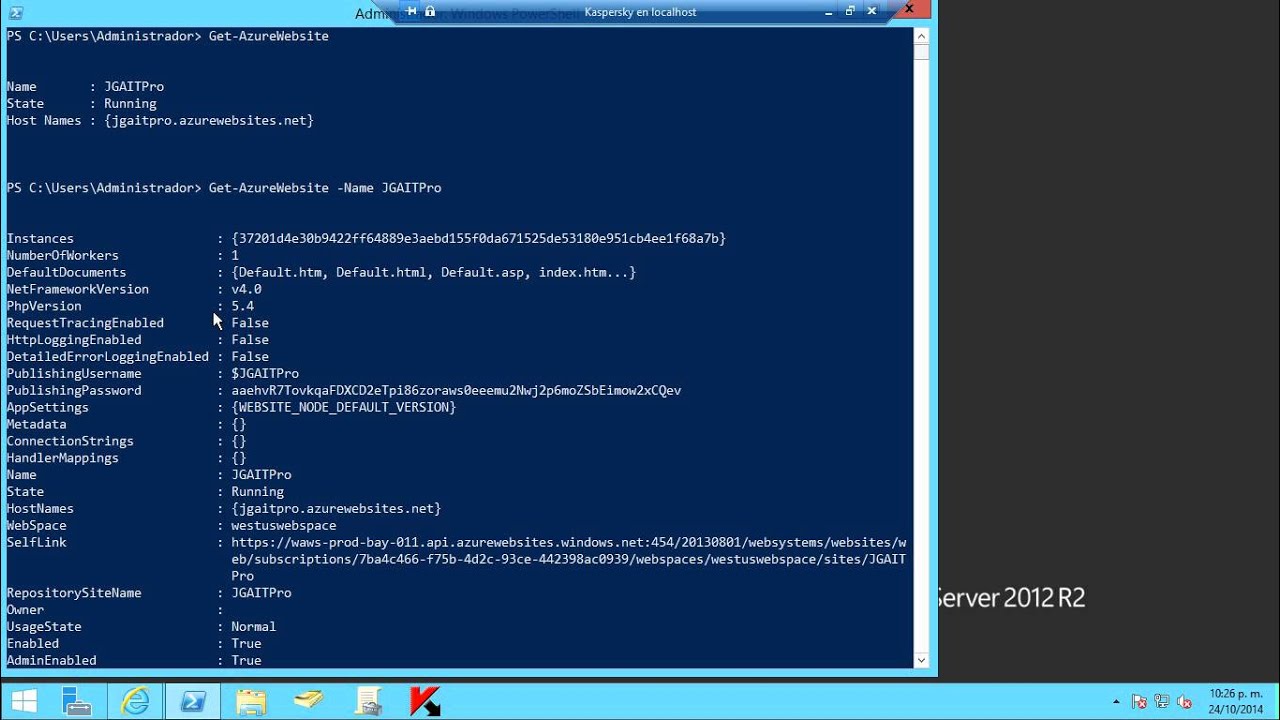This screenshot has width=1280, height=720.
Task: Click the 'ConnectionStrings' property label
Action: click(x=70, y=441)
